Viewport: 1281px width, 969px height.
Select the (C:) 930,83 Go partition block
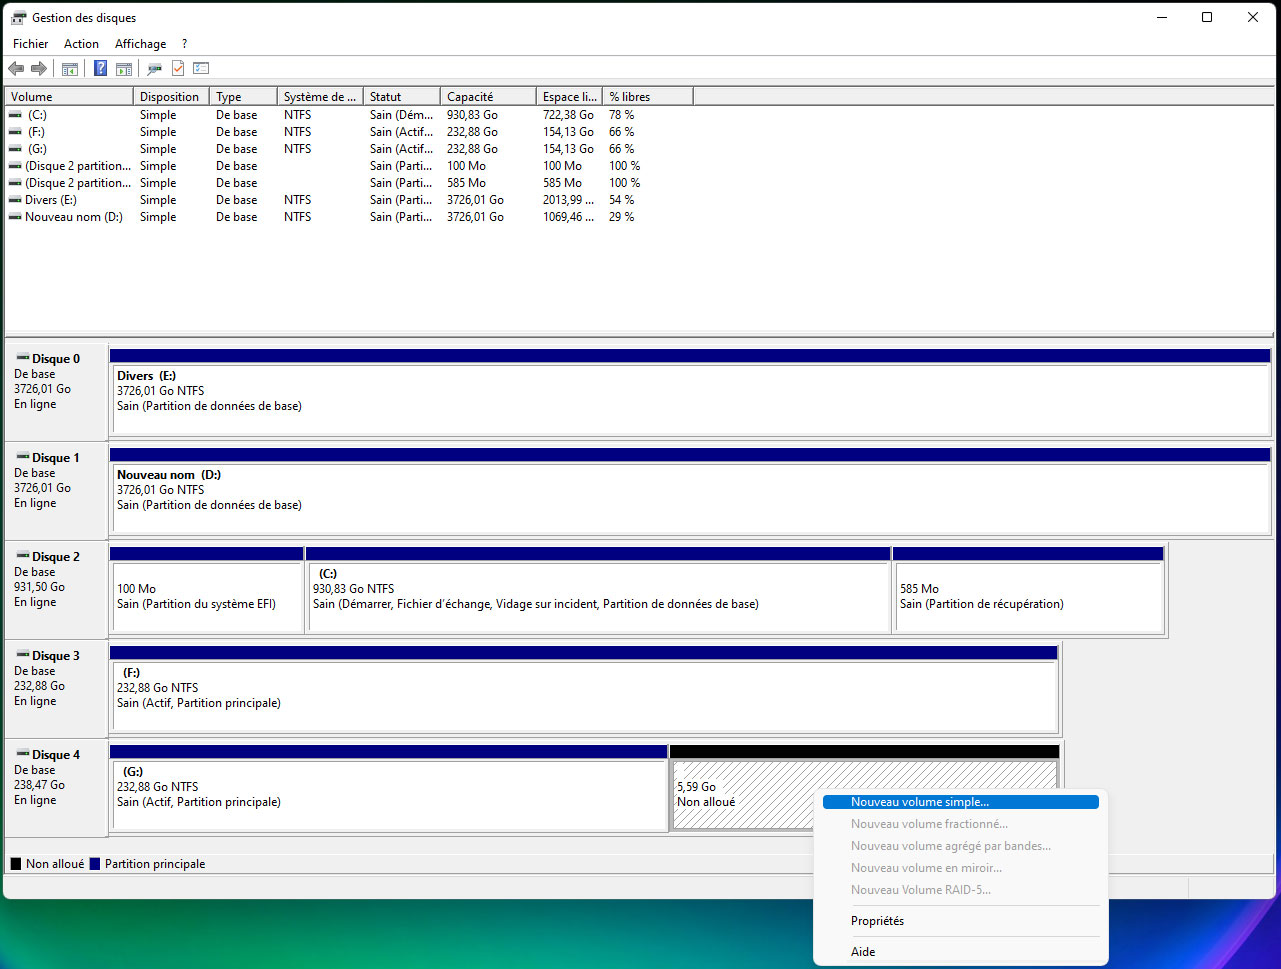click(x=598, y=590)
